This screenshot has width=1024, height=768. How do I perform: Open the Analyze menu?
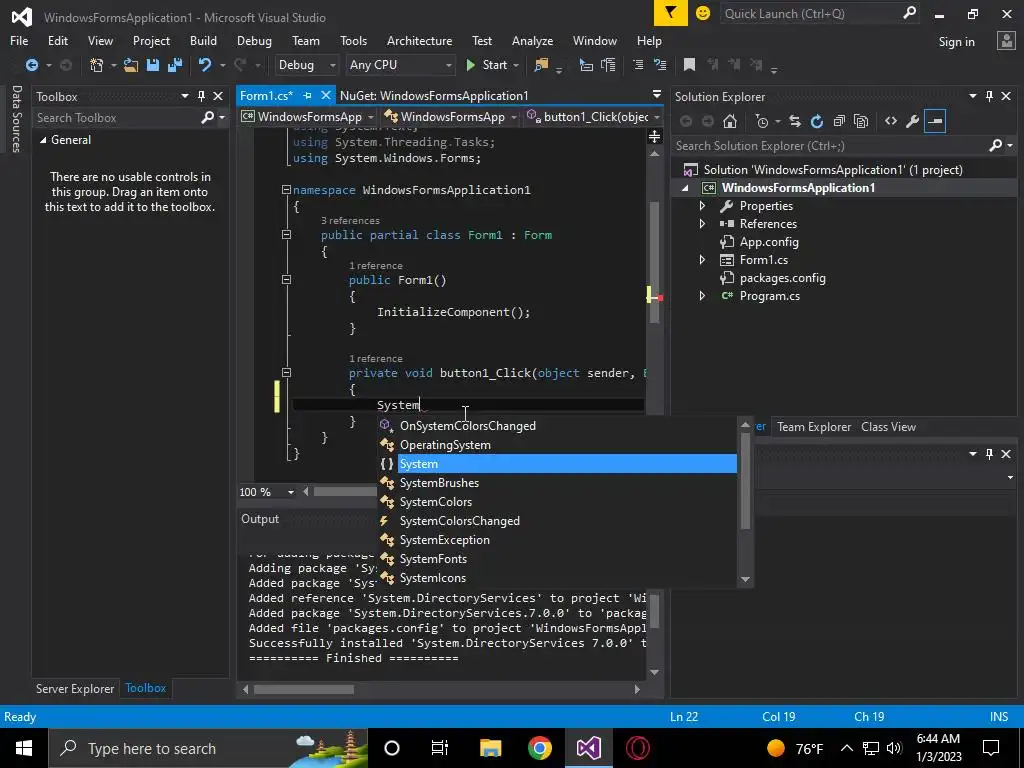click(532, 40)
